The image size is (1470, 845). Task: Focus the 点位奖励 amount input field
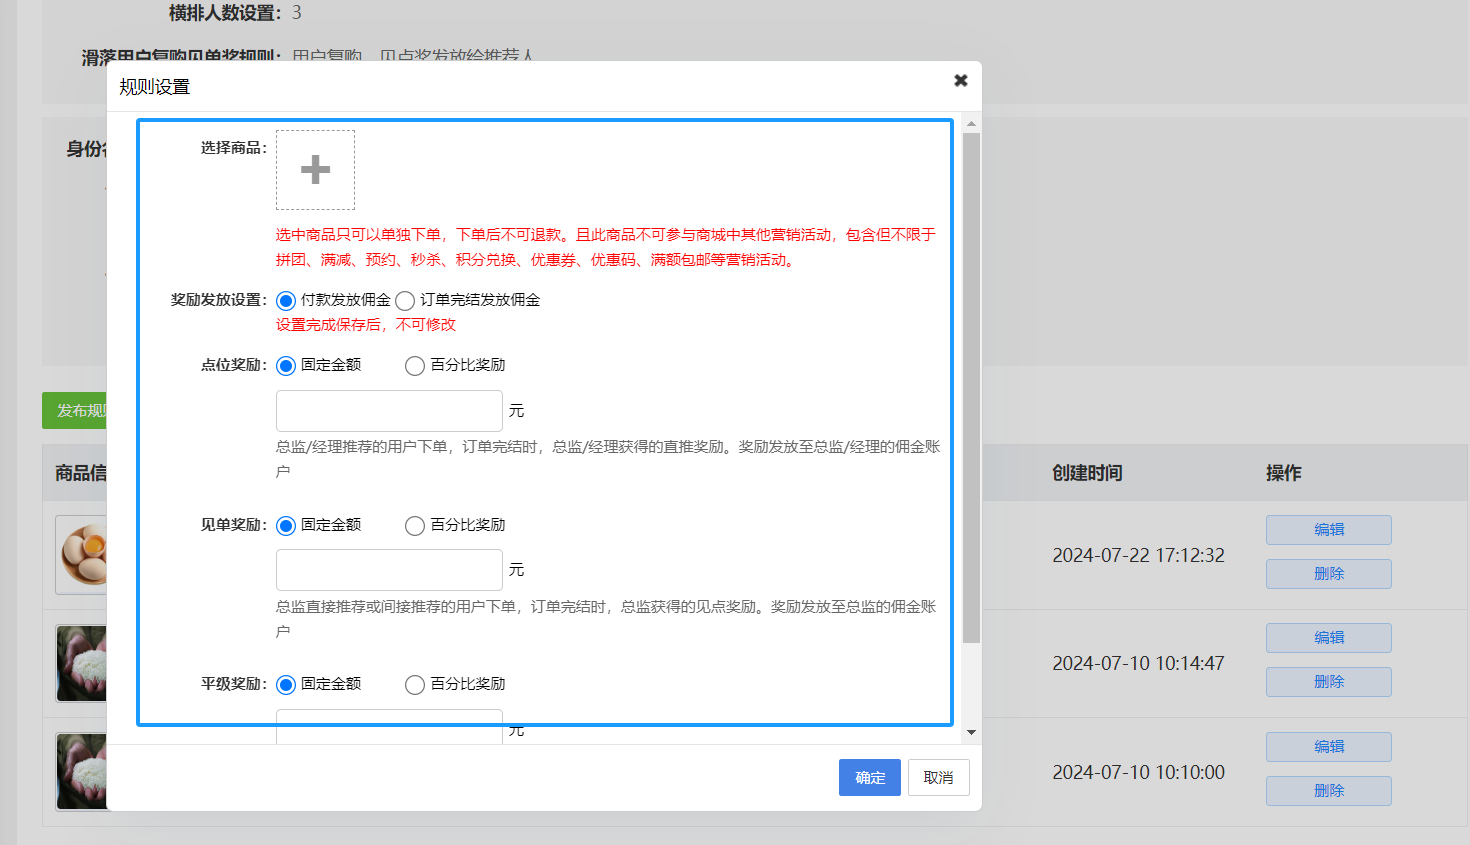(389, 411)
